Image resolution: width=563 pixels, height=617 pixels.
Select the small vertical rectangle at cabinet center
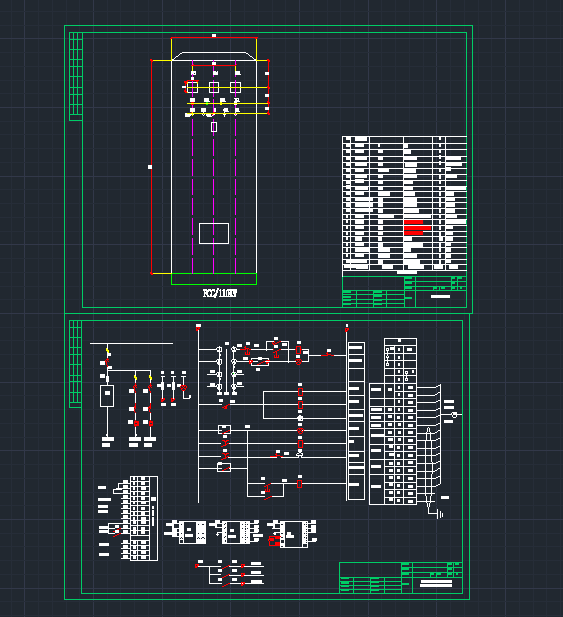214,127
